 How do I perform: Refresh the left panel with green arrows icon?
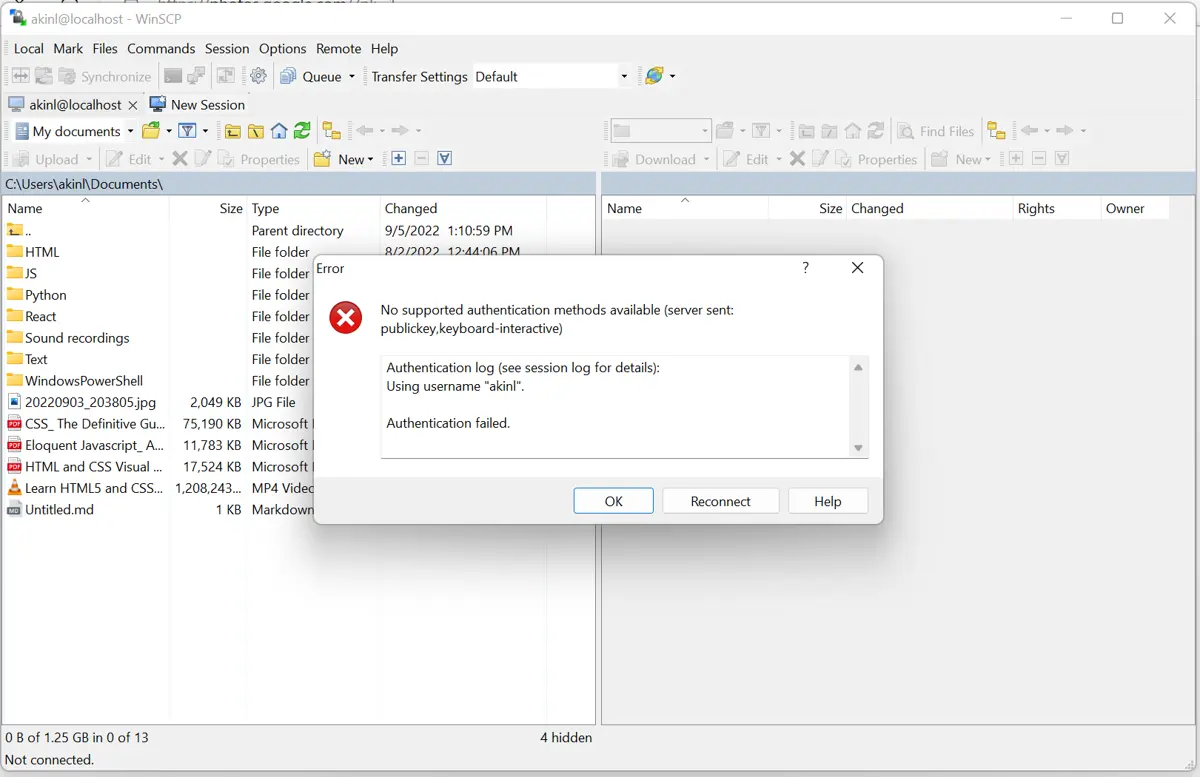tap(302, 131)
